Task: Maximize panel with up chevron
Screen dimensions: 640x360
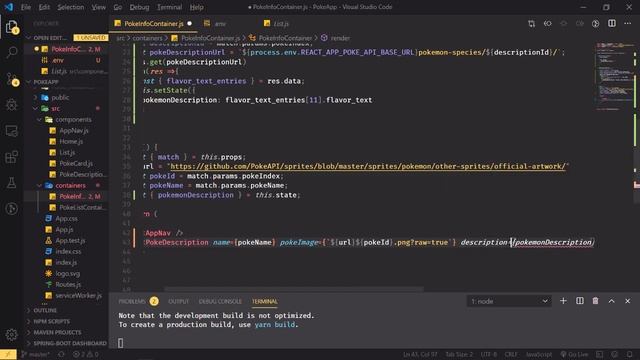Action: tap(611, 301)
